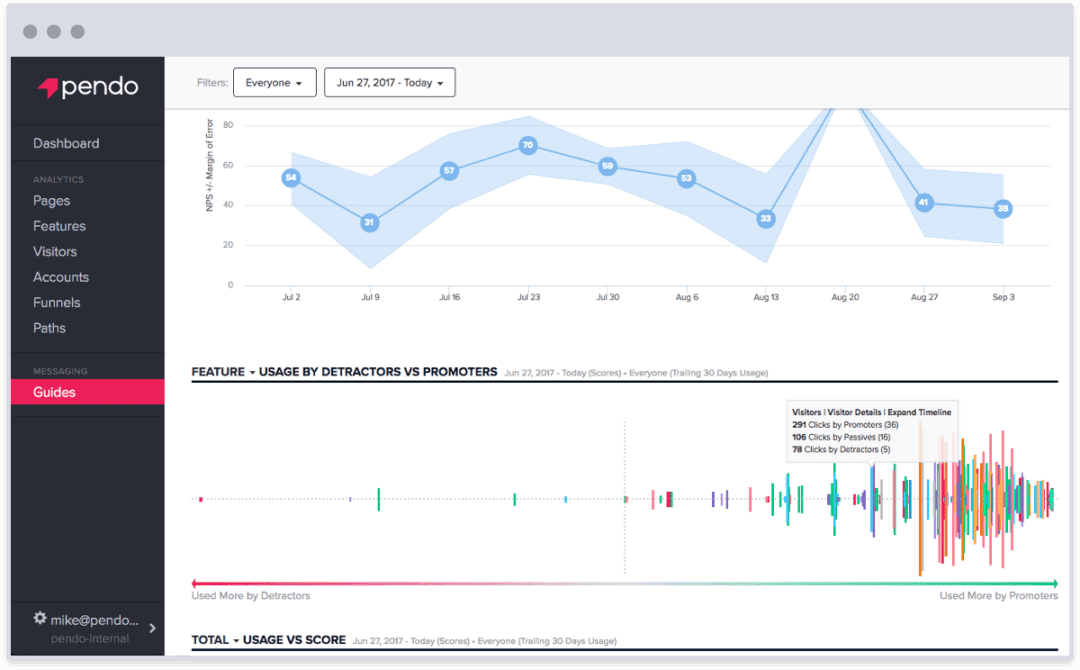Select Features in the sidebar
Viewport: 1080px width, 670px height.
pyautogui.click(x=59, y=226)
